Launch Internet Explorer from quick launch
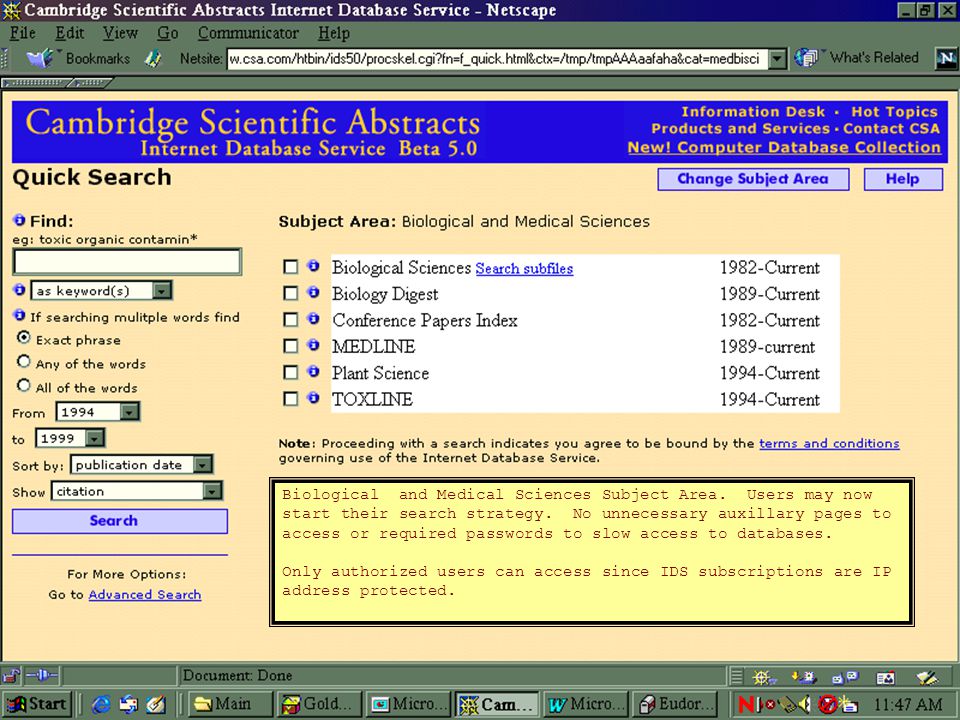The height and width of the screenshot is (720, 960). 100,705
